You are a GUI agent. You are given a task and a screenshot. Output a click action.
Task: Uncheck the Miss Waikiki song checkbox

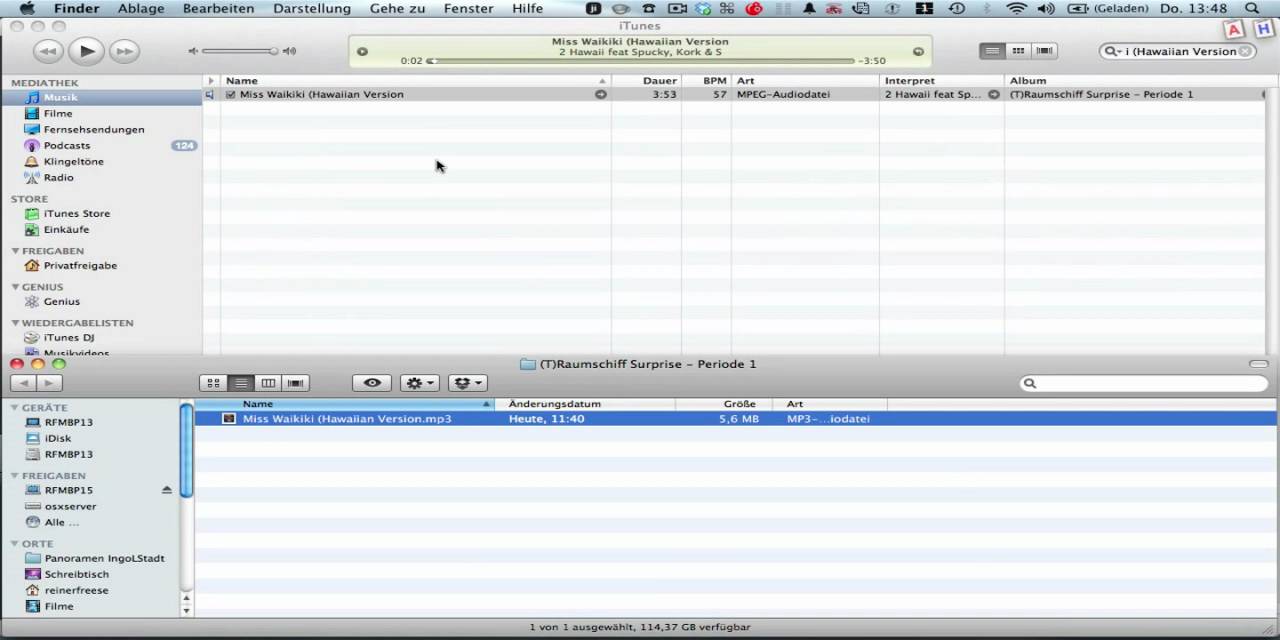point(230,94)
